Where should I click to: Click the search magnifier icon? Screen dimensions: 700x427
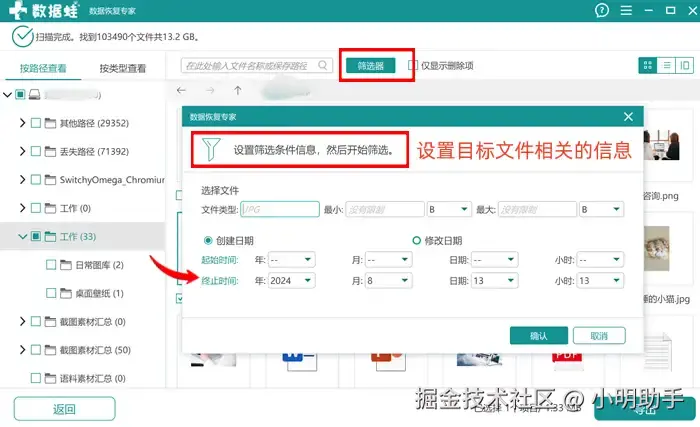(322, 65)
